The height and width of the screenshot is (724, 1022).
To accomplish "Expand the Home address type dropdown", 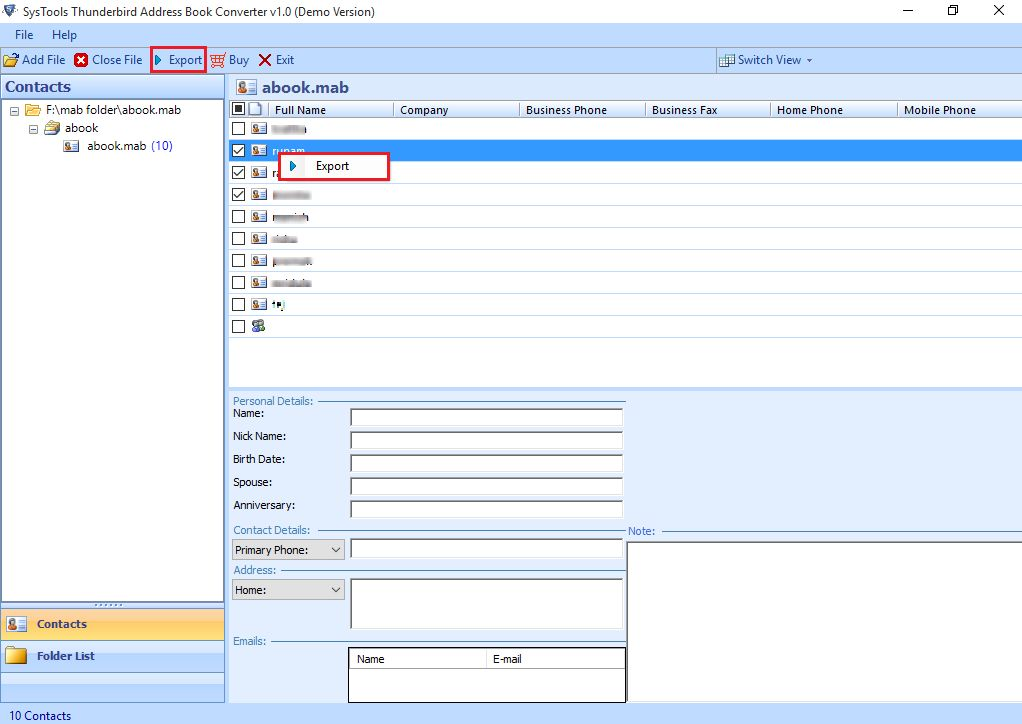I will pos(335,590).
